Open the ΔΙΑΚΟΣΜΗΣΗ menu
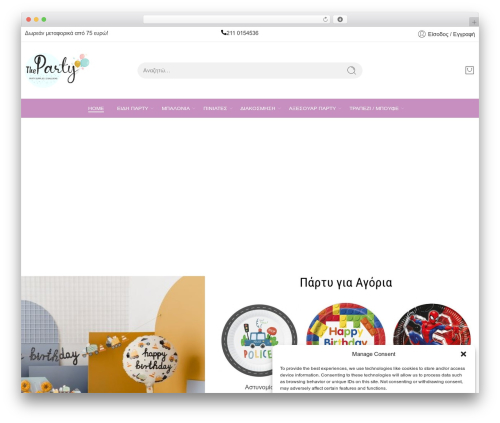Viewport: 500px width, 423px height. point(258,108)
